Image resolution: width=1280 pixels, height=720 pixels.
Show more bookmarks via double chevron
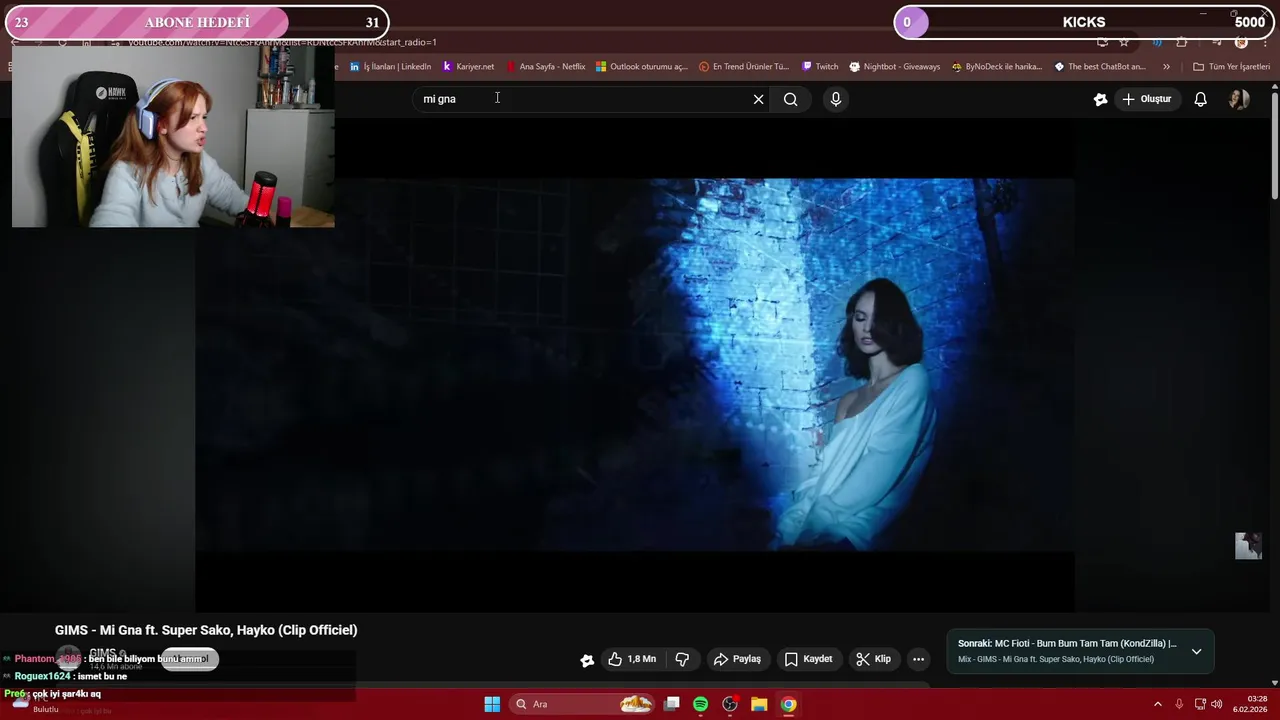click(1166, 67)
